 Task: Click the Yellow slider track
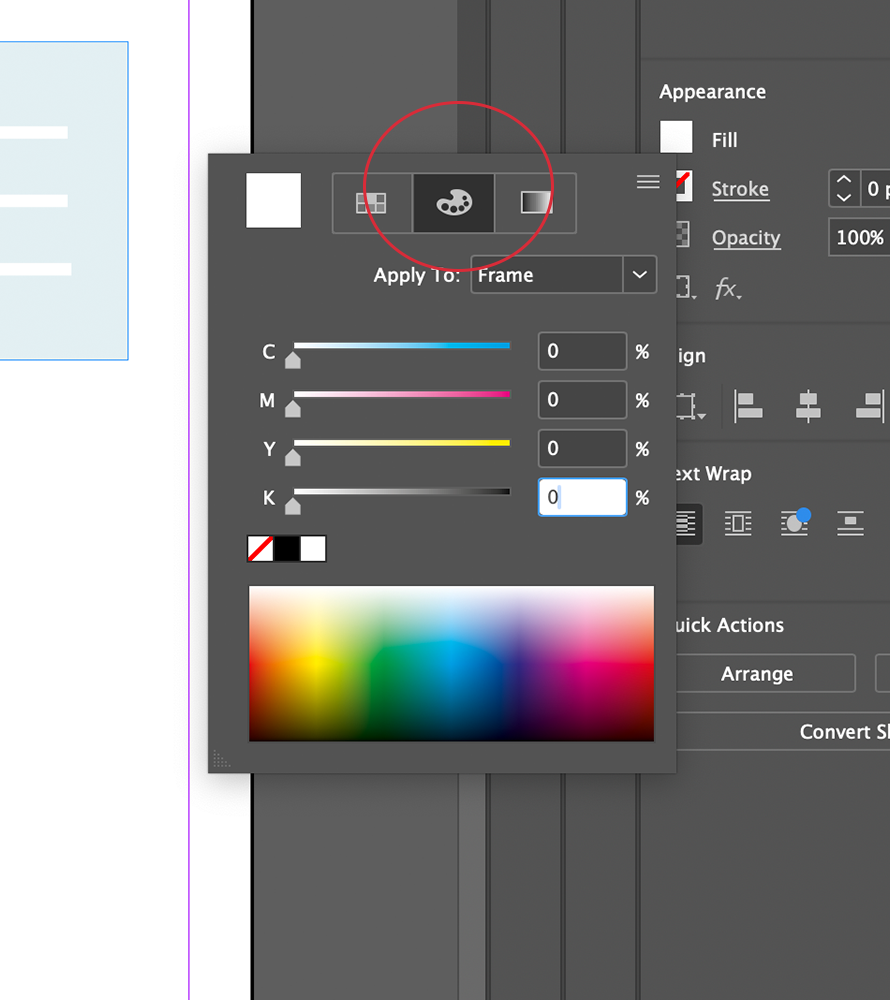coord(402,443)
